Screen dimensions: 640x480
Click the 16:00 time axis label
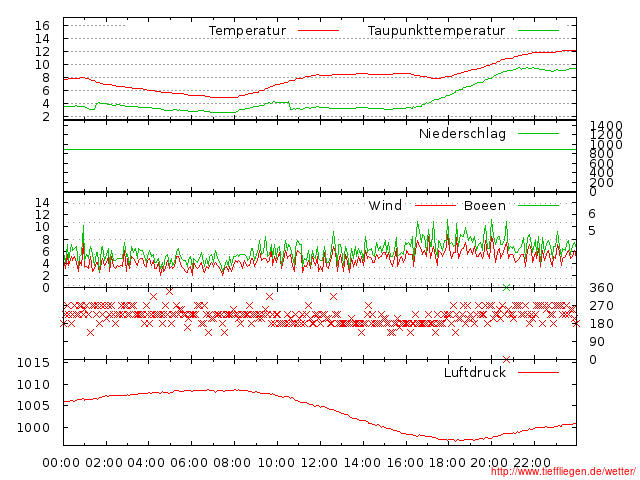tap(405, 463)
